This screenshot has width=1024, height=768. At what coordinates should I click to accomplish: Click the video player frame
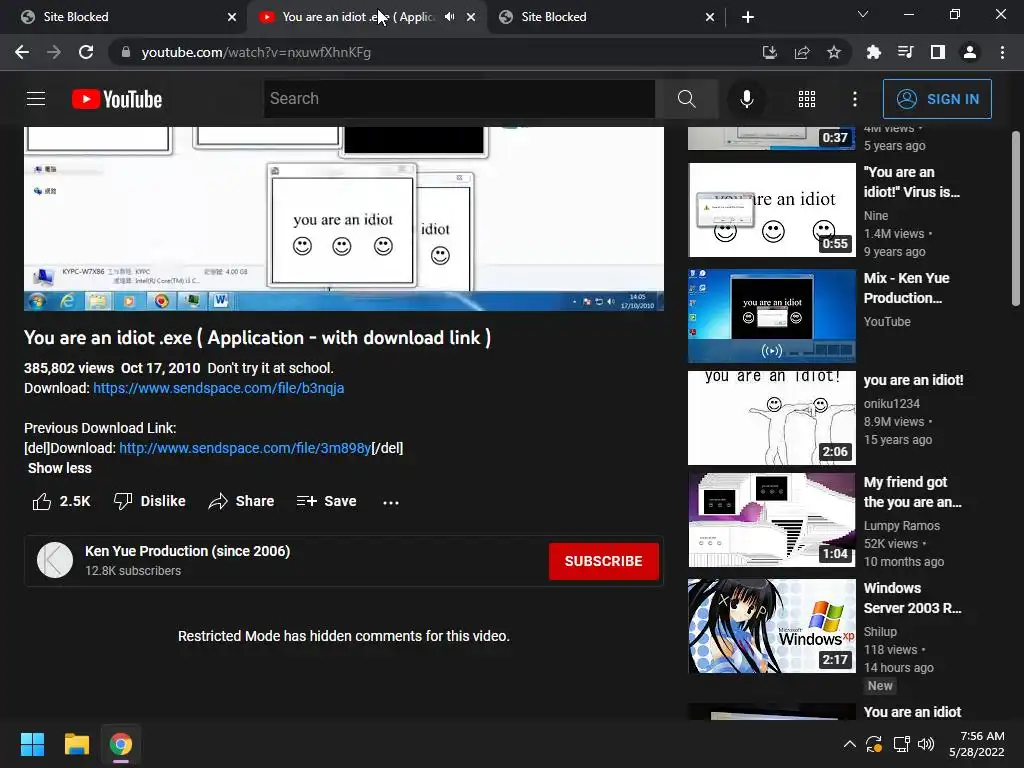coord(344,218)
